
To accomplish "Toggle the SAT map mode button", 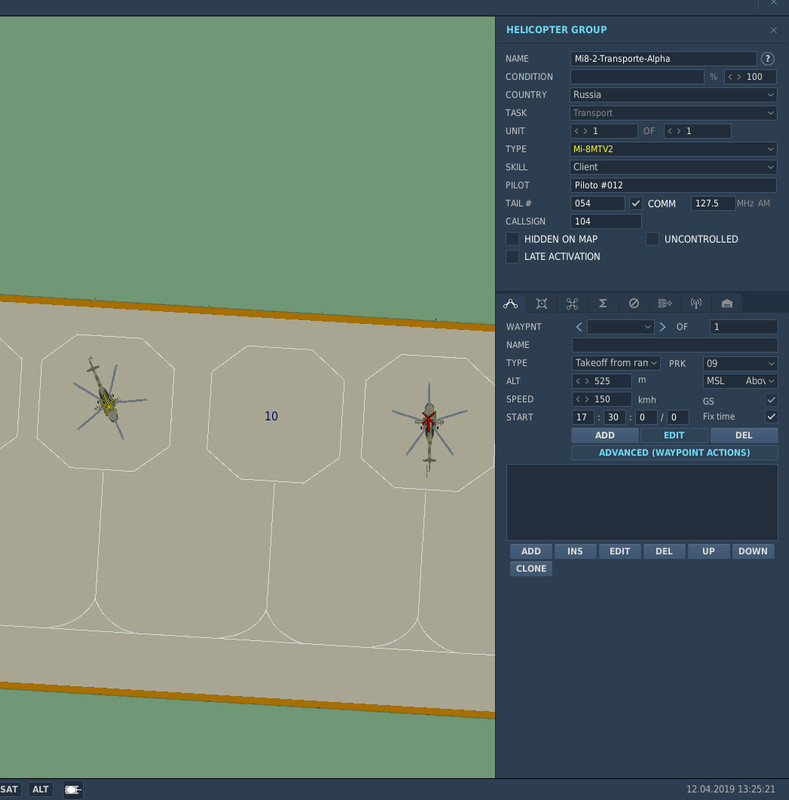I will point(9,790).
